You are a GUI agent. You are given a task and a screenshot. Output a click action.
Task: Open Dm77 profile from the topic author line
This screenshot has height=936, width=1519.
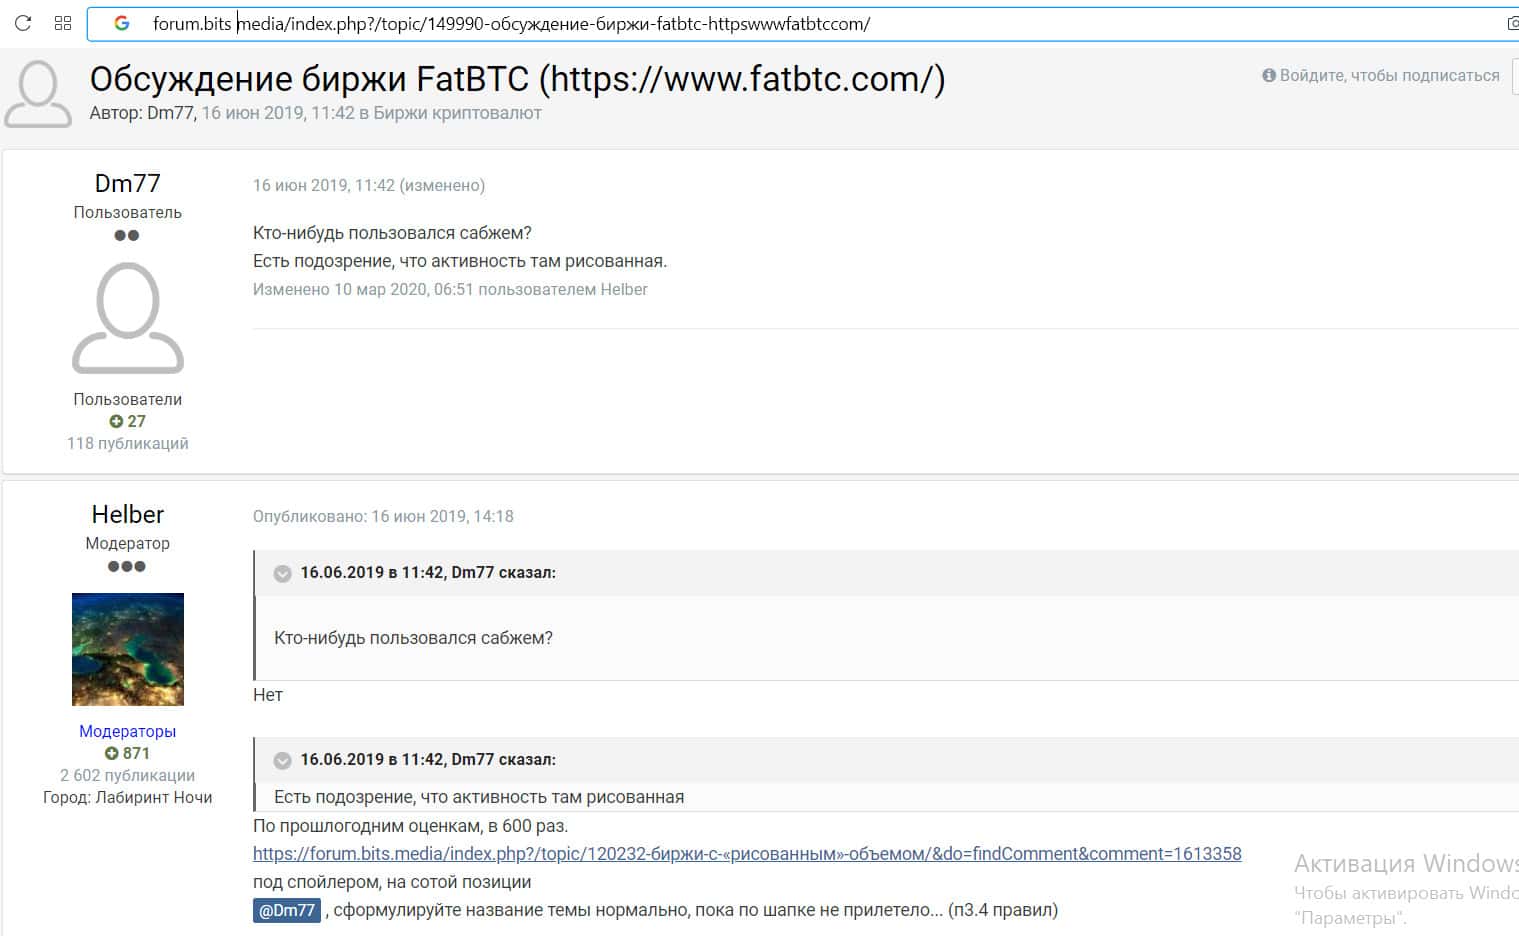pos(170,113)
